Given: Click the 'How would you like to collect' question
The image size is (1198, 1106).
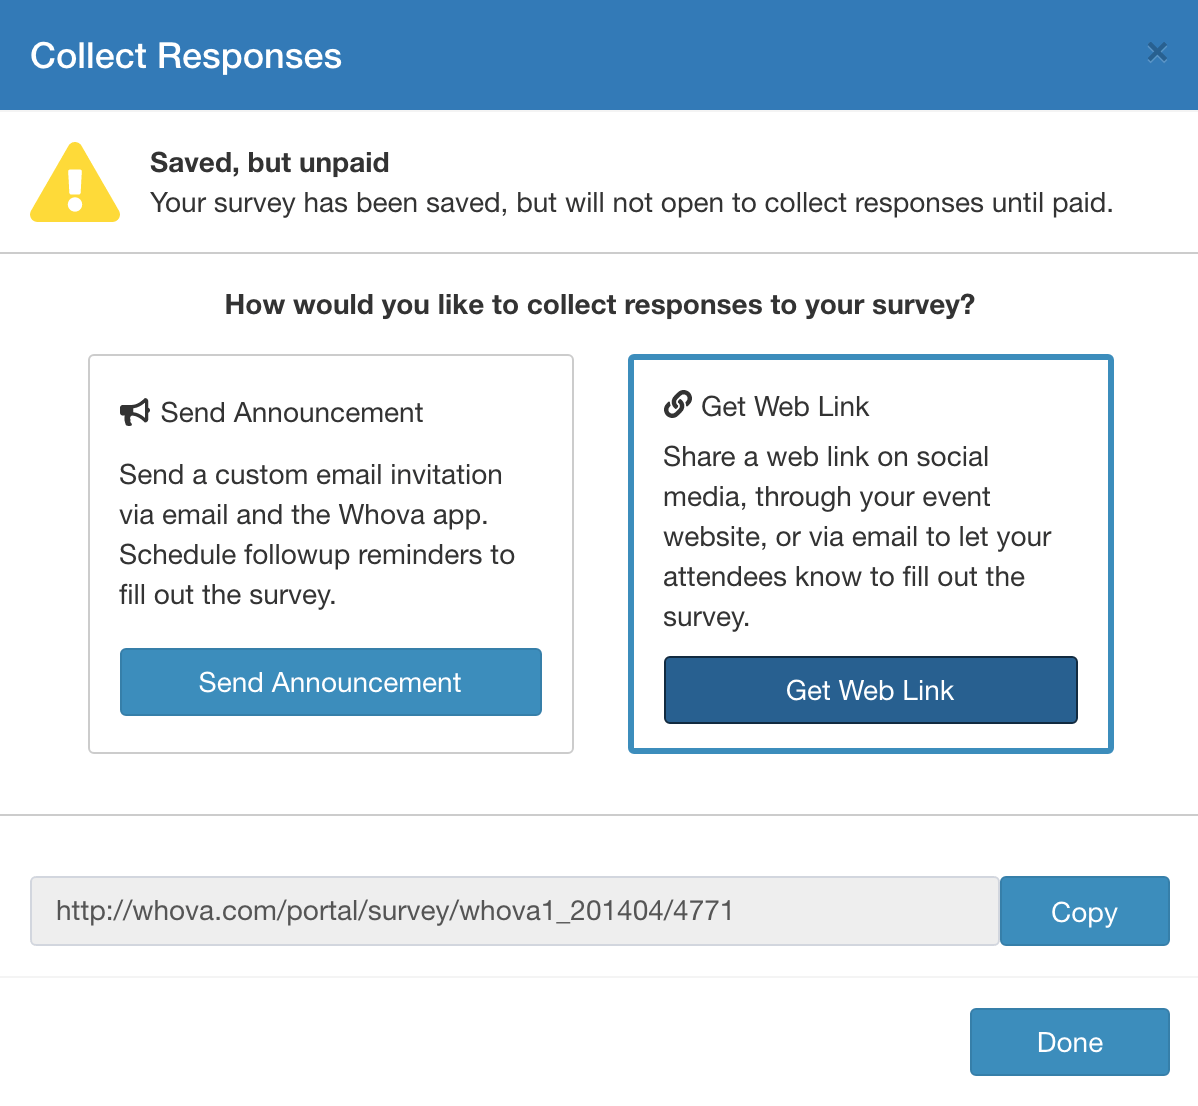Looking at the screenshot, I should pos(599,304).
